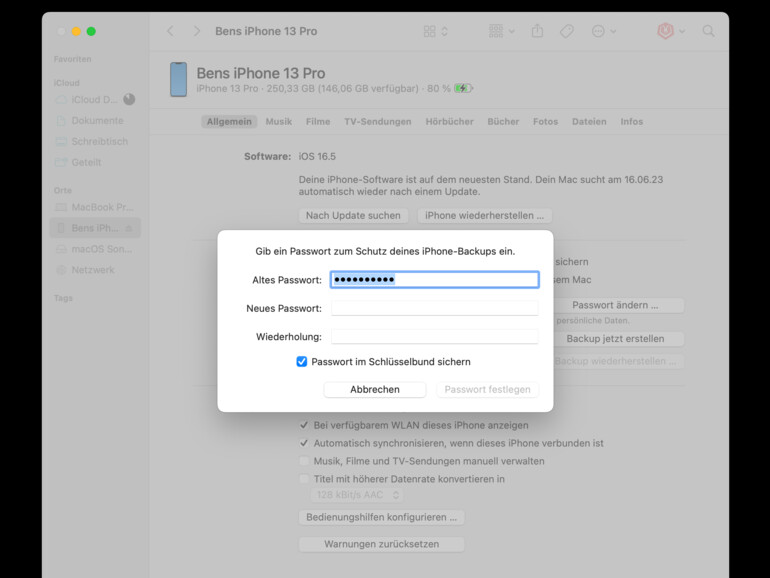Switch to the TV-Sendungen tab

click(x=378, y=121)
